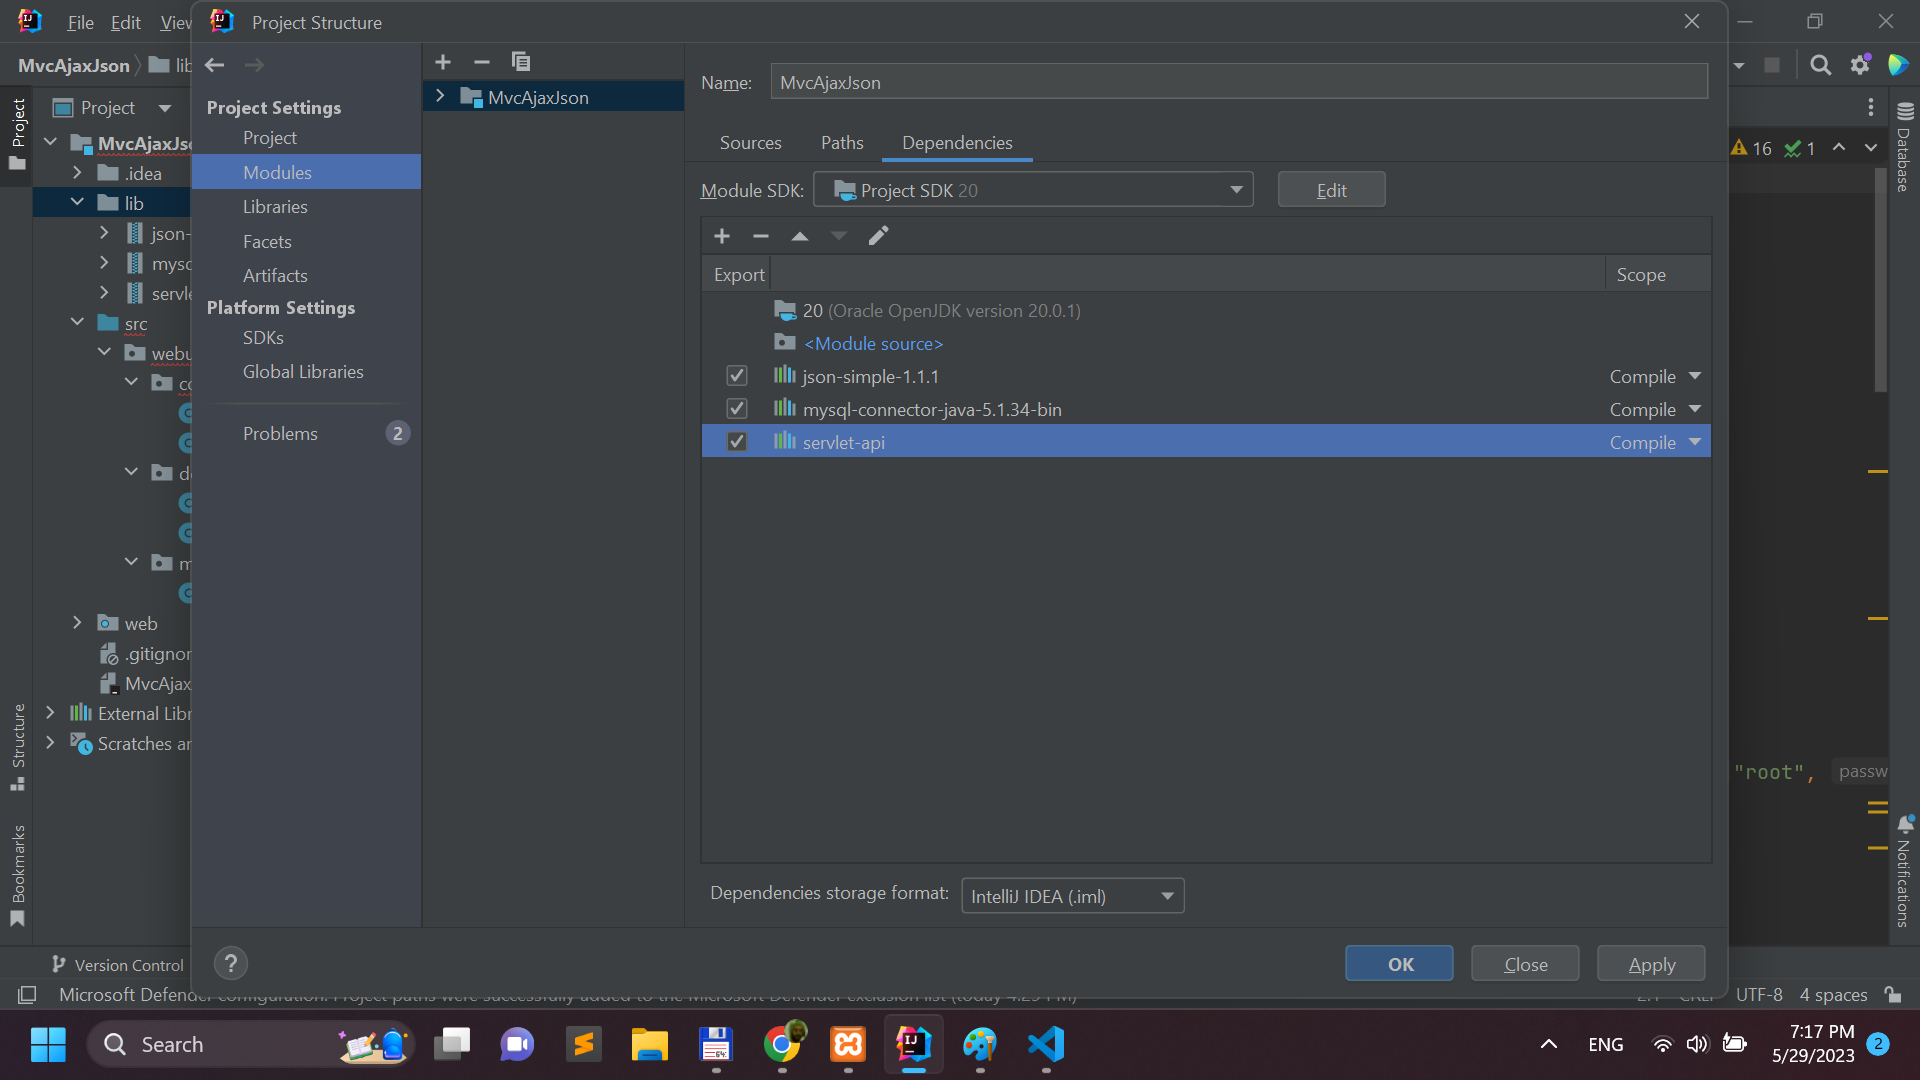Click the Windows Start button
Image resolution: width=1920 pixels, height=1080 pixels.
pos(48,1045)
